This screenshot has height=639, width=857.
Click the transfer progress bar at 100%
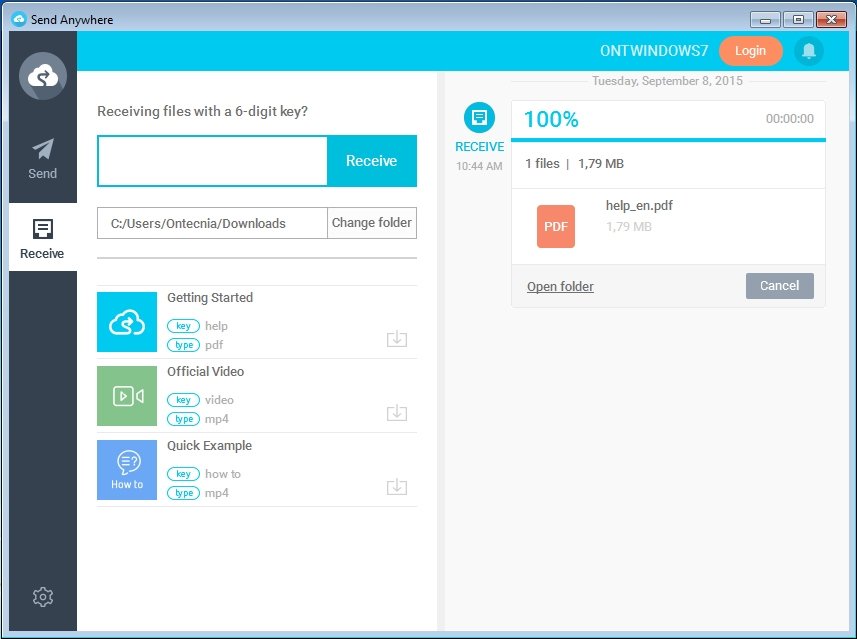(x=668, y=140)
